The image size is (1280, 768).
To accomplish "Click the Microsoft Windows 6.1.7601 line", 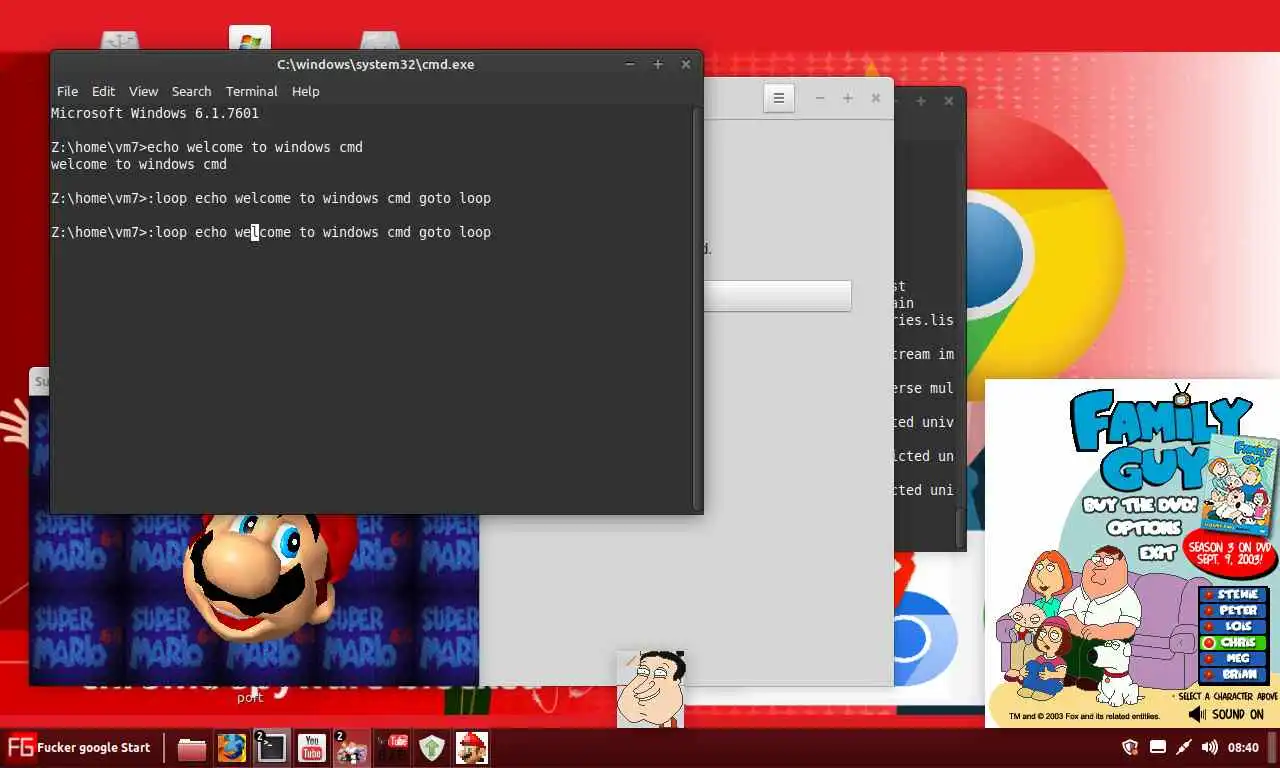I will [155, 113].
